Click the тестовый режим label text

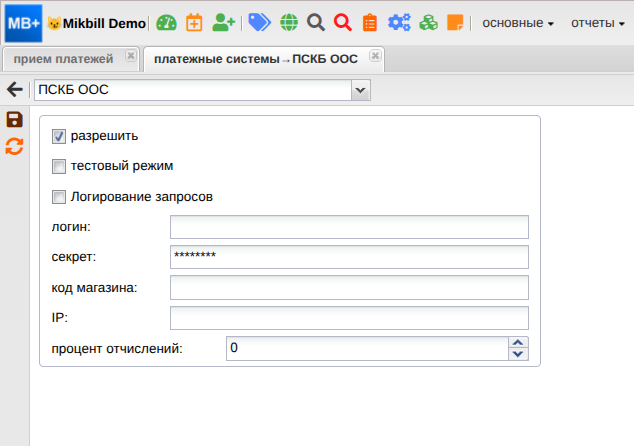click(122, 166)
